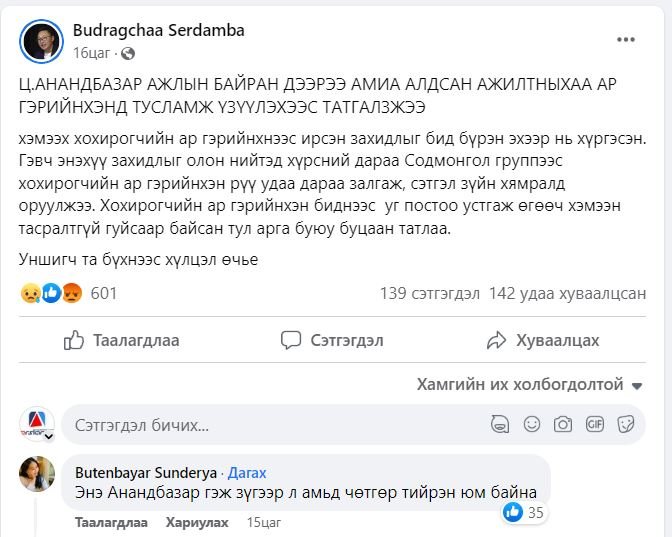
Task: Click the camera icon to attach photo
Action: point(563,424)
